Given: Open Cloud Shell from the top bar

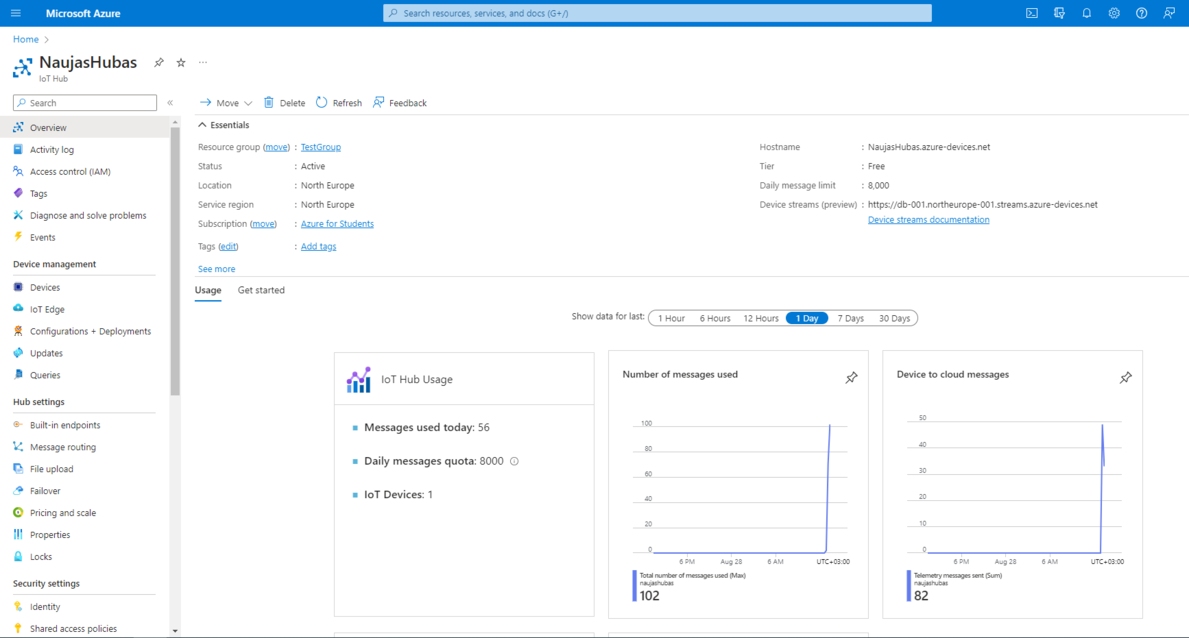Looking at the screenshot, I should click(x=1031, y=13).
